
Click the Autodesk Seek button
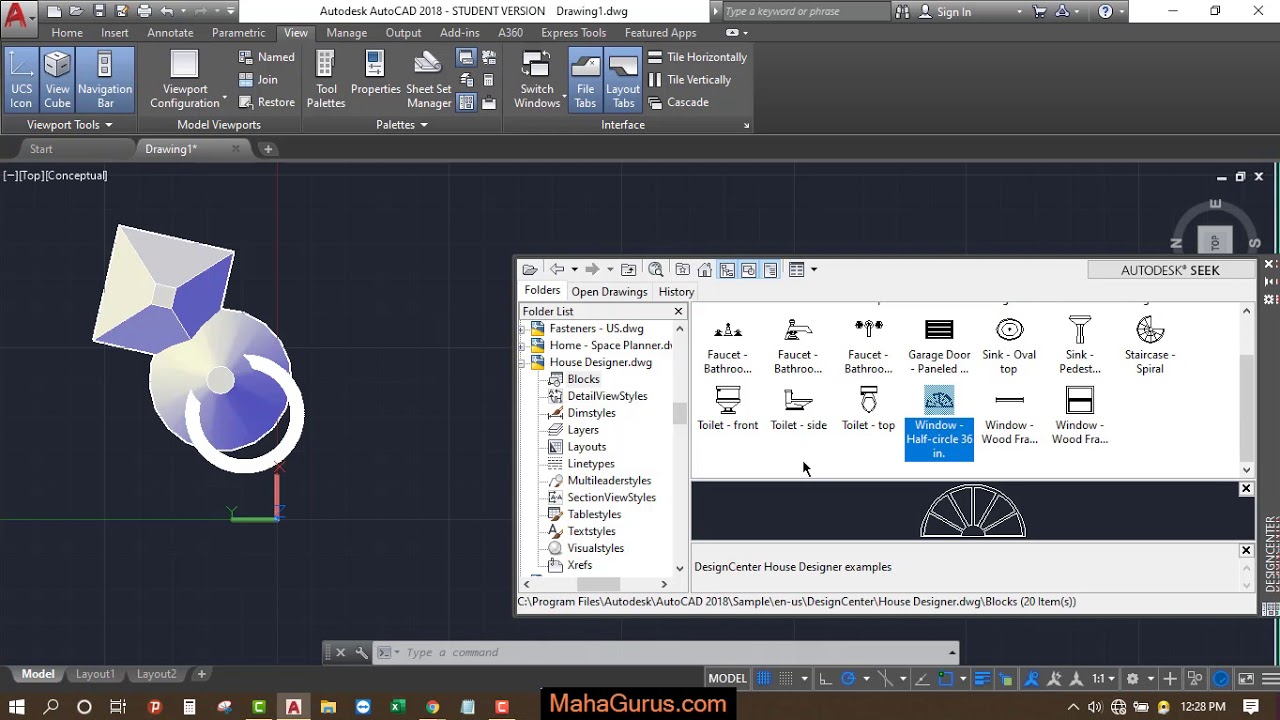1170,270
